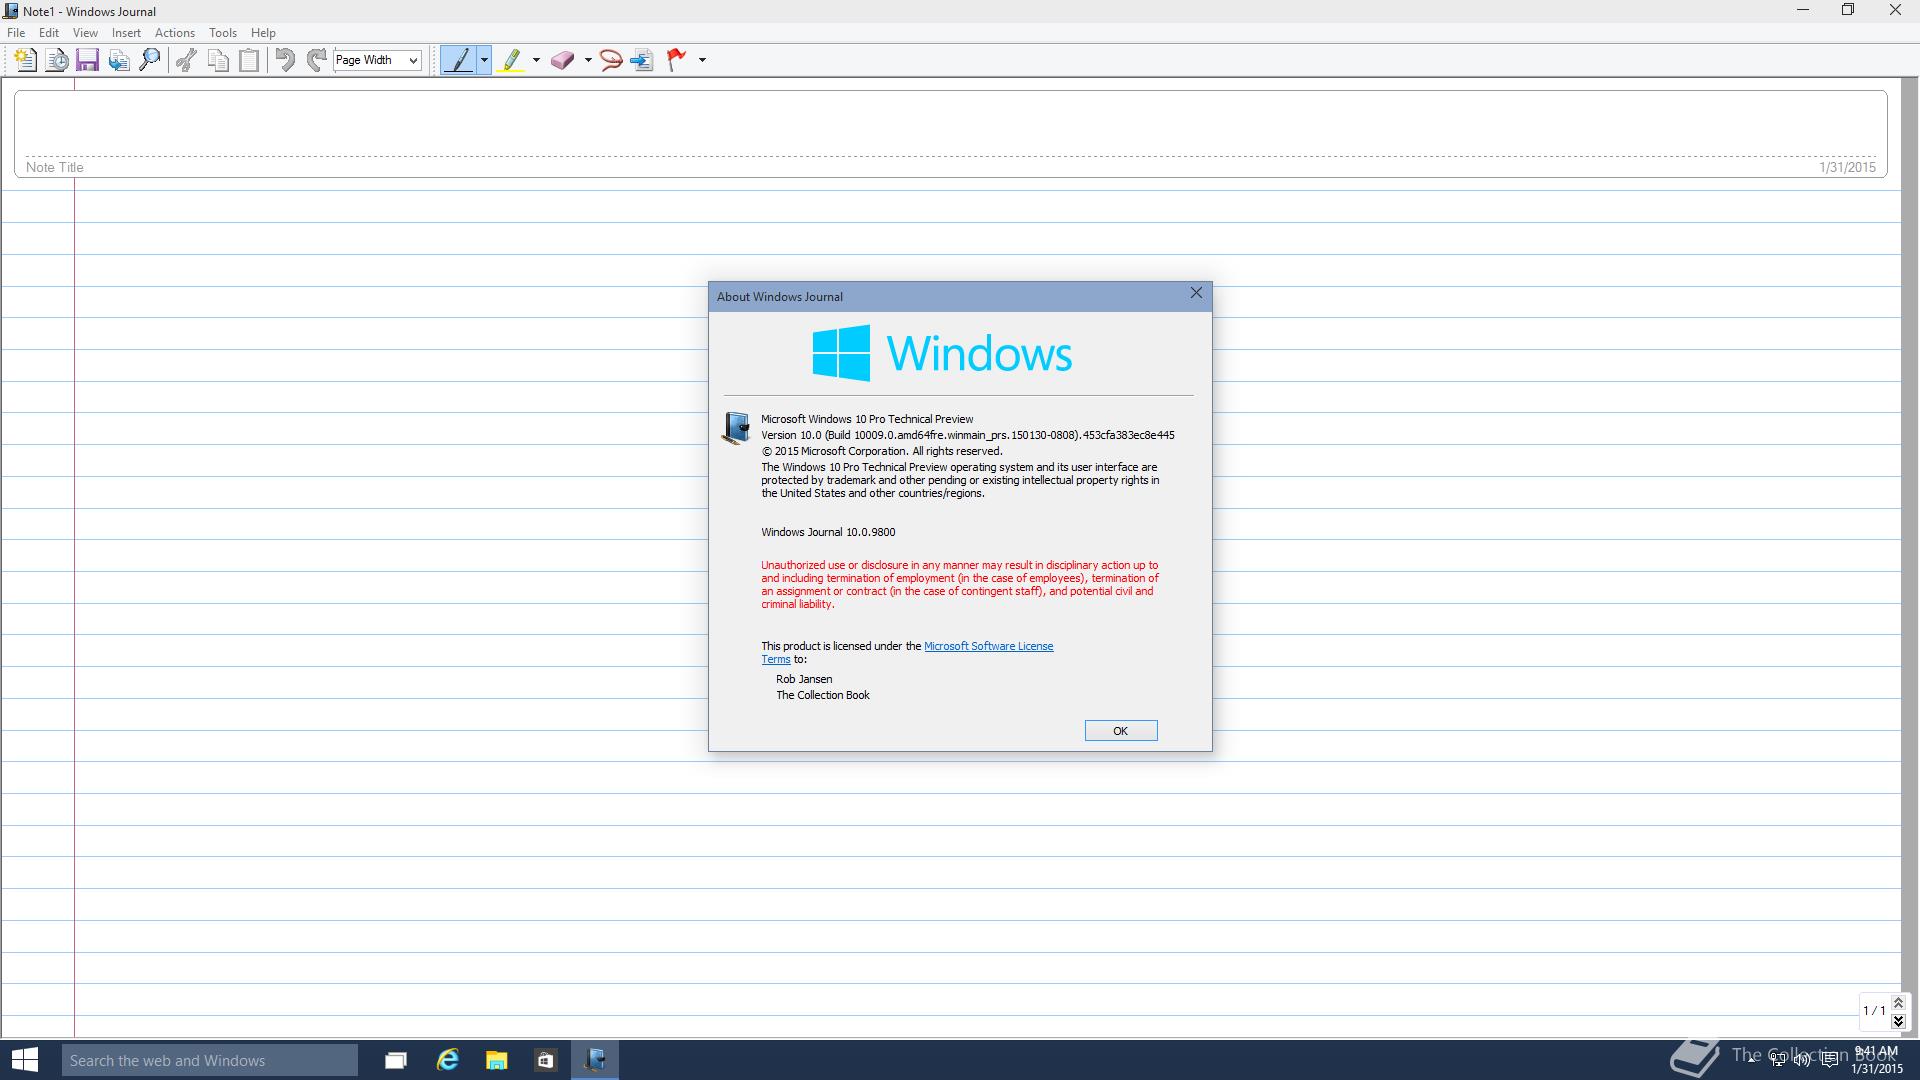Click the Cut scissors icon
This screenshot has width=1920, height=1080.
point(186,60)
